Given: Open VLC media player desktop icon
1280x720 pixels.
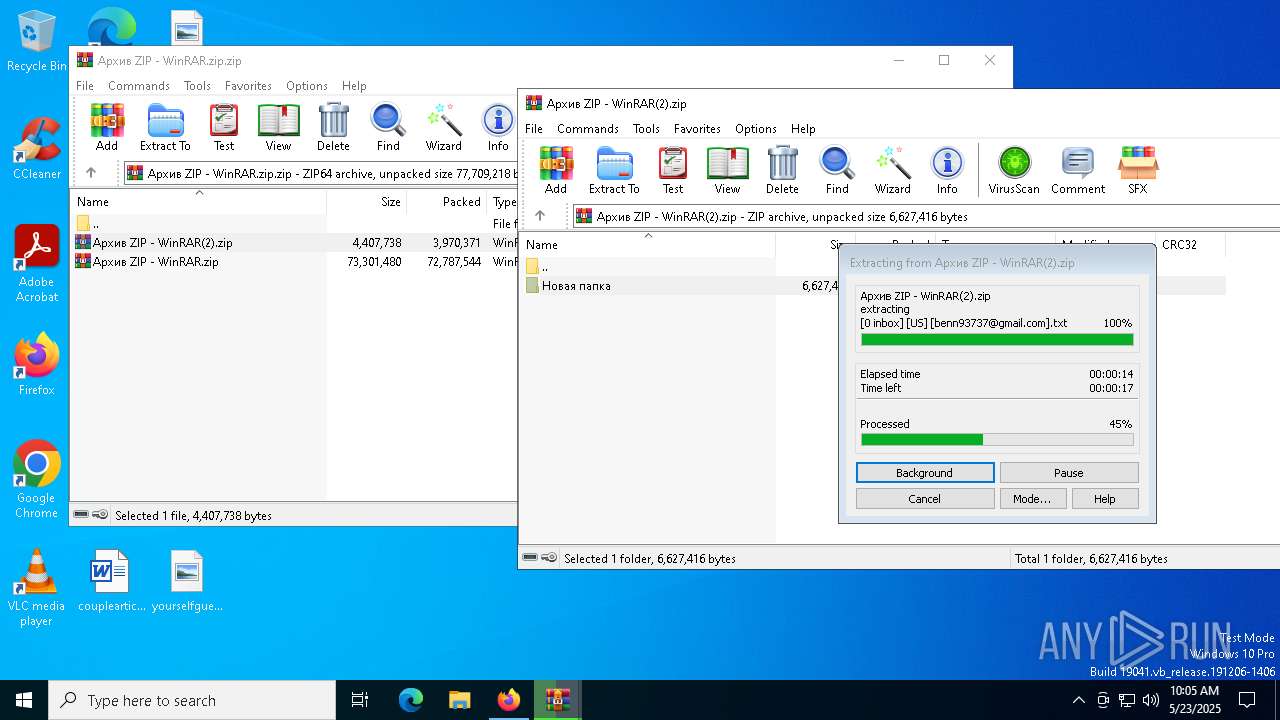Looking at the screenshot, I should tap(36, 588).
